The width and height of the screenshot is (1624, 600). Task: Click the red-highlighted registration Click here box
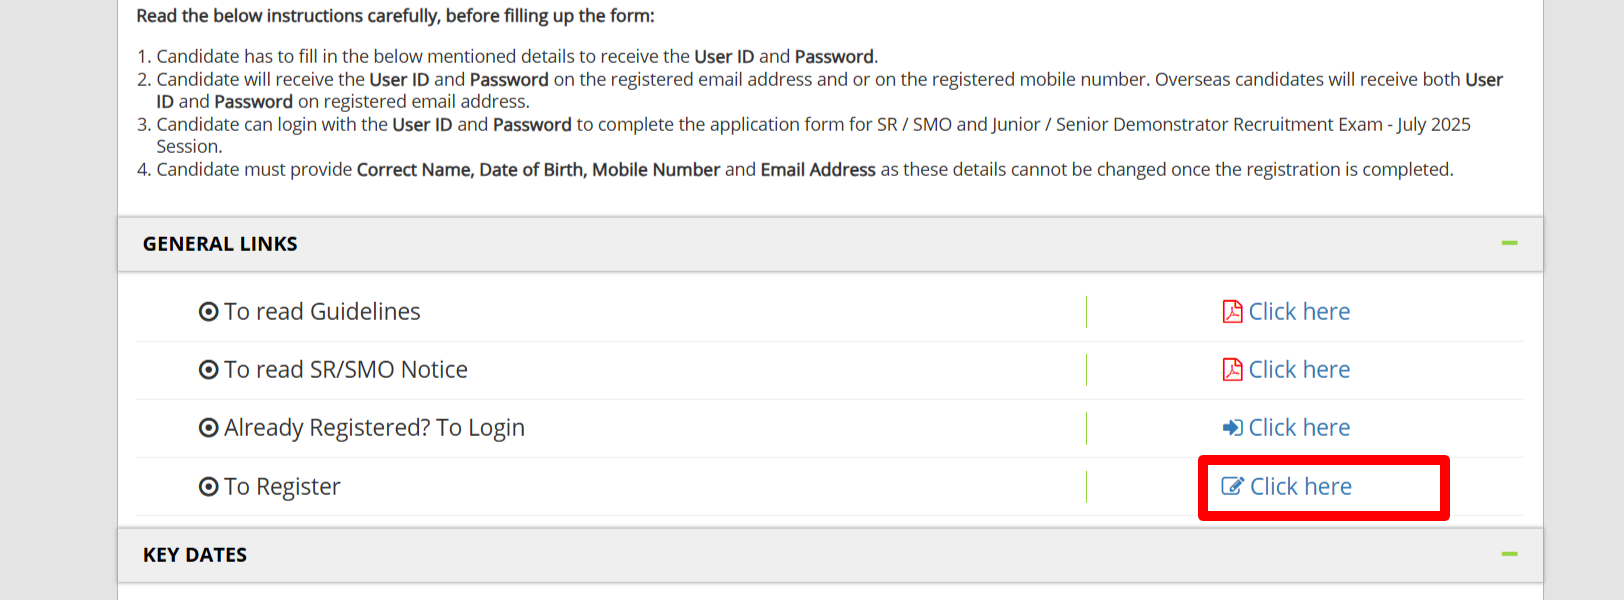click(x=1322, y=487)
